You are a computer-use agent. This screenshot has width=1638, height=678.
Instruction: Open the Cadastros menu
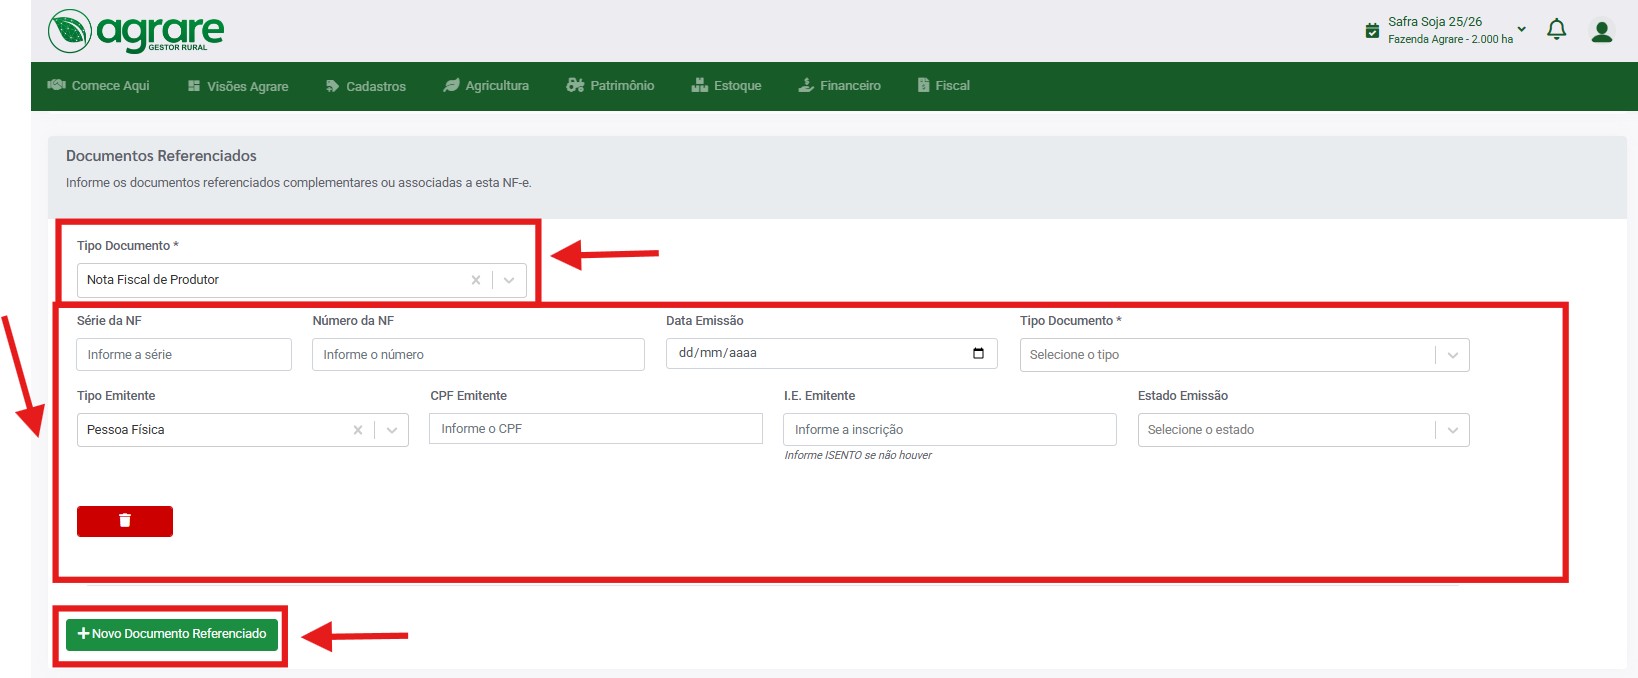[366, 86]
